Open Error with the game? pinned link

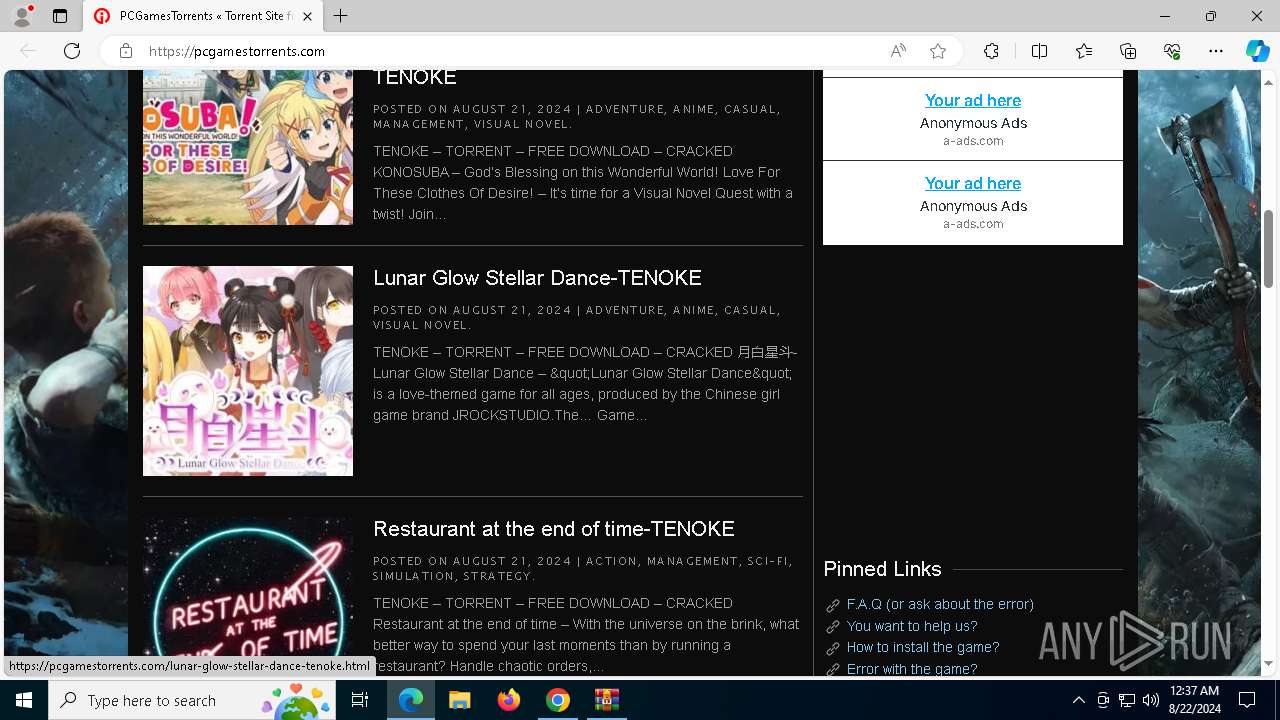[912, 669]
